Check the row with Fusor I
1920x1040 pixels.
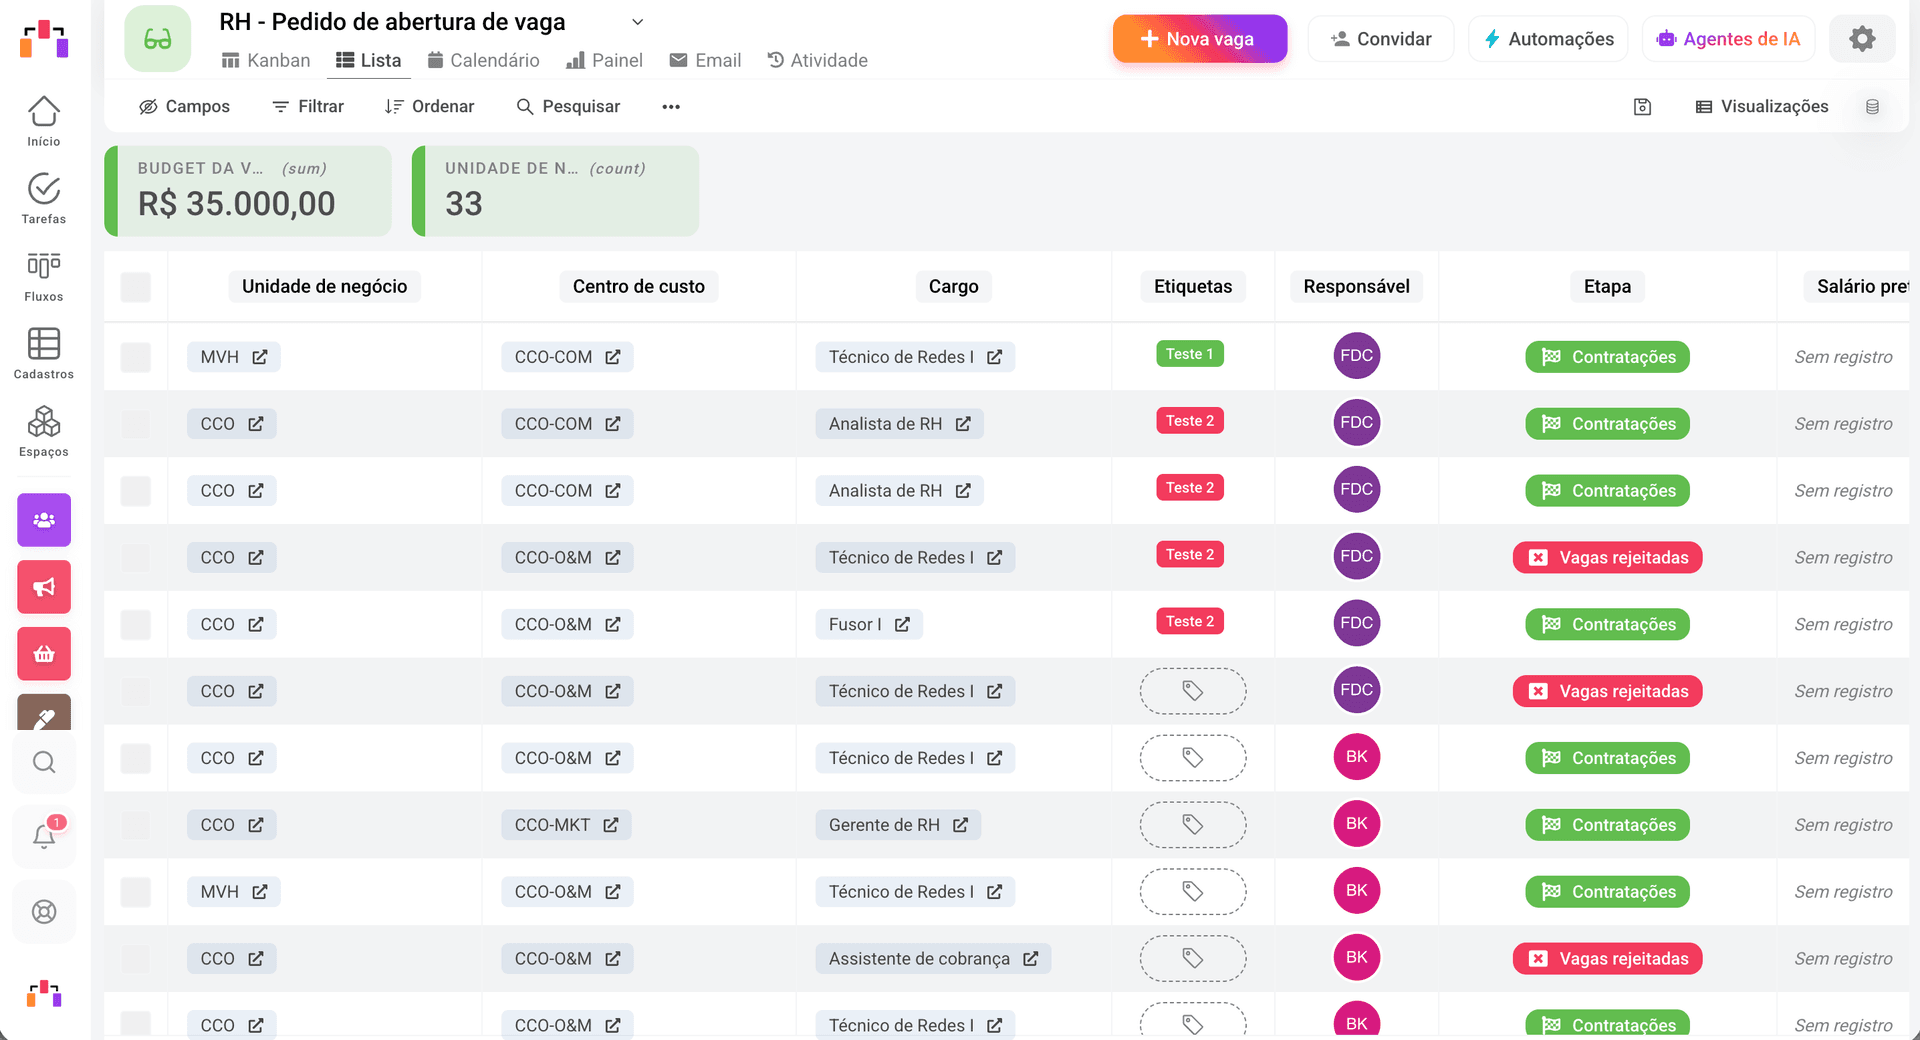tap(136, 625)
